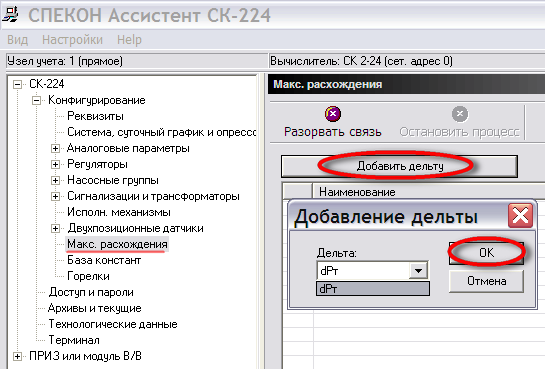This screenshot has width=545, height=369.
Task: Close the Добавление дельты dialog
Action: coord(520,216)
